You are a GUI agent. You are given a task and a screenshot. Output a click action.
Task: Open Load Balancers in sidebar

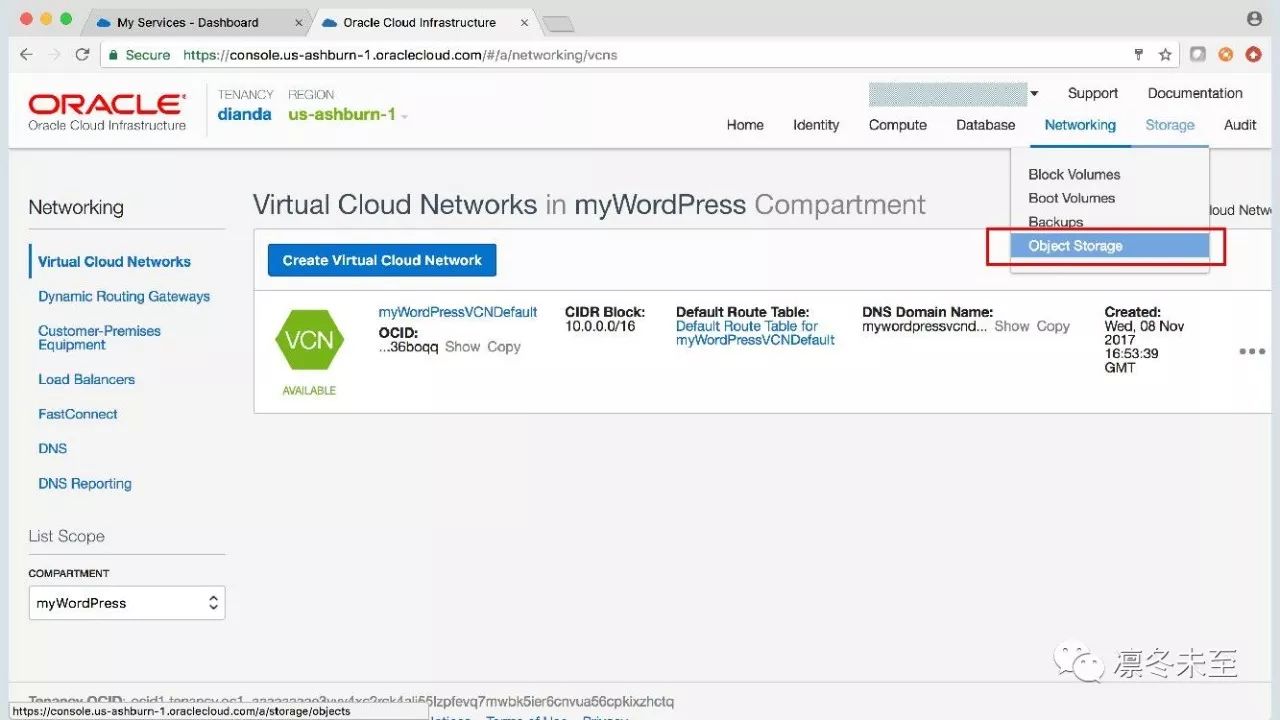[86, 380]
